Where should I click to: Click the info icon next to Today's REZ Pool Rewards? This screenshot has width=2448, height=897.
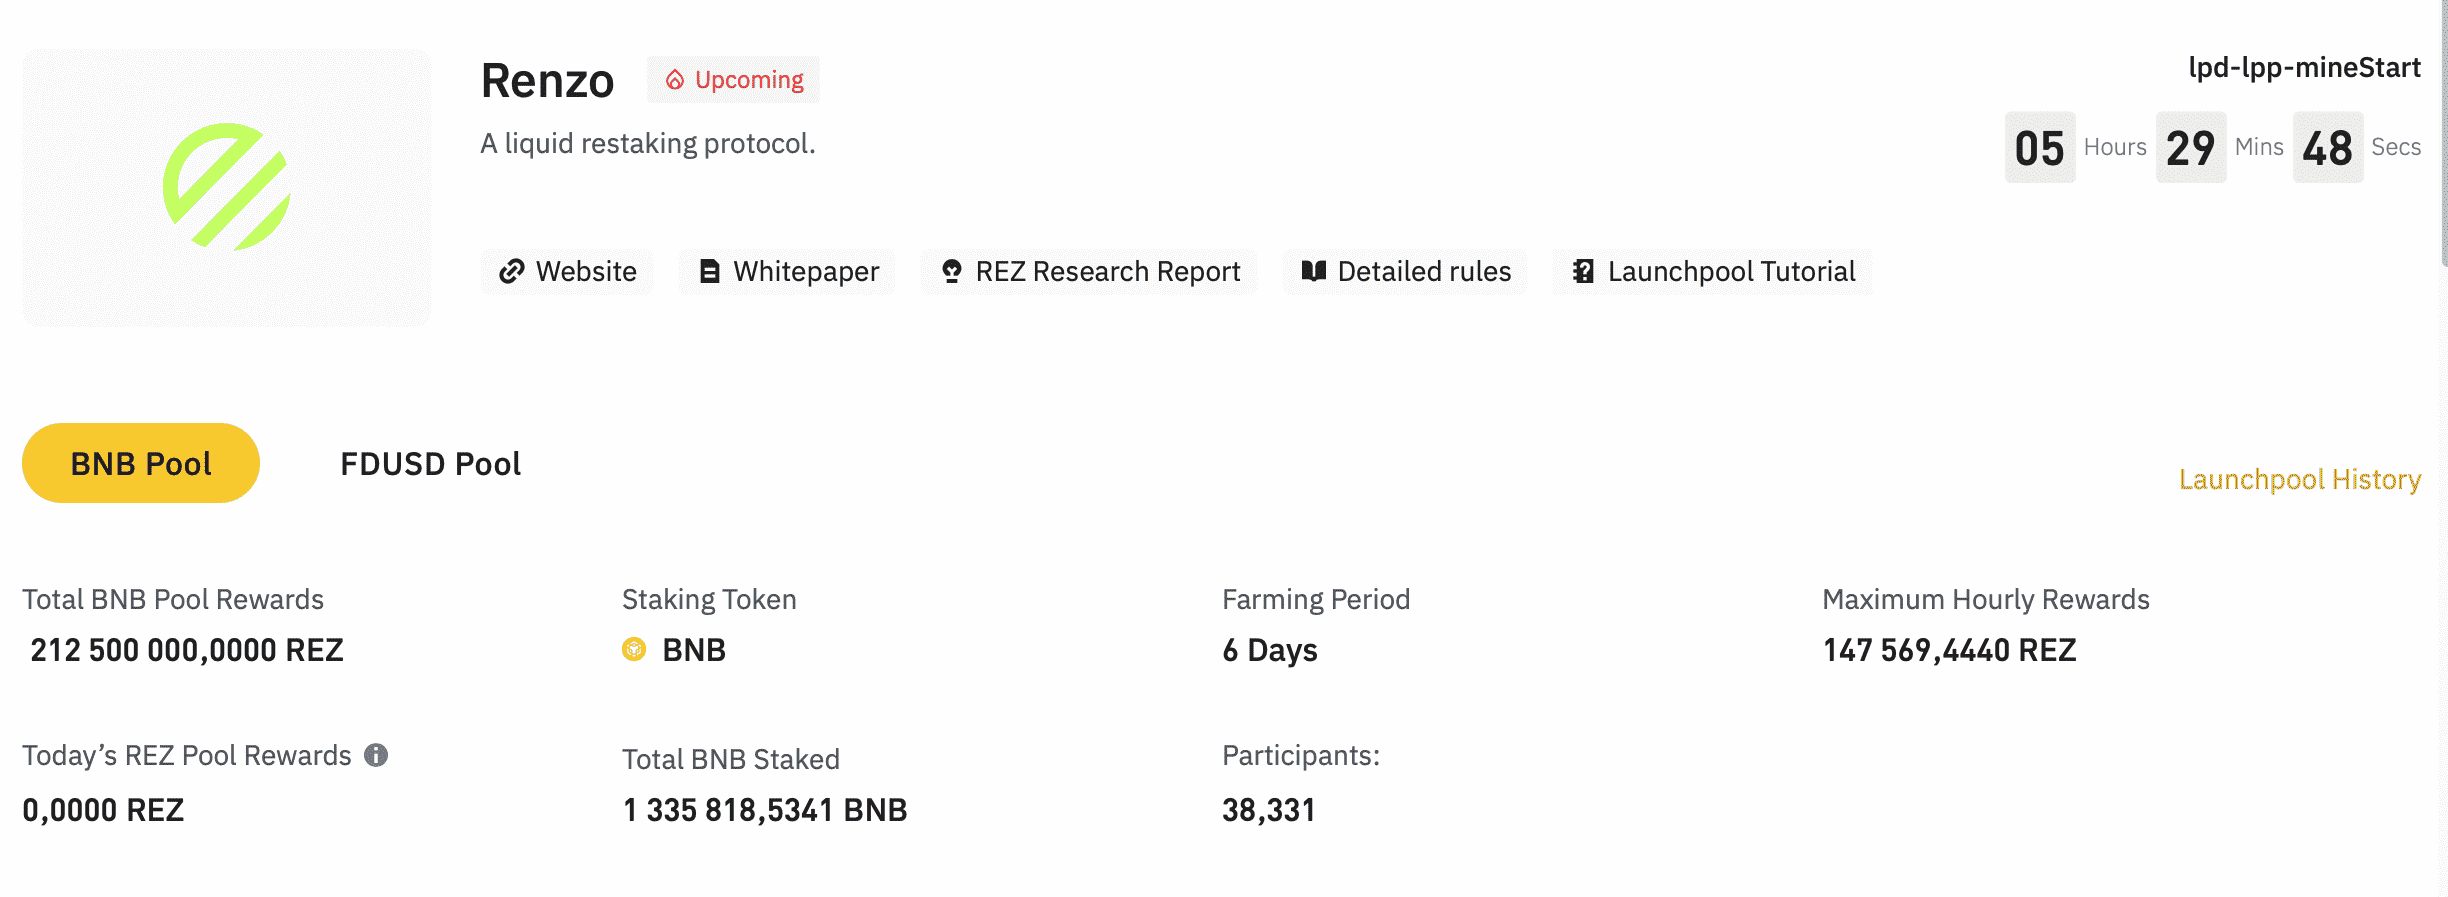tap(376, 755)
